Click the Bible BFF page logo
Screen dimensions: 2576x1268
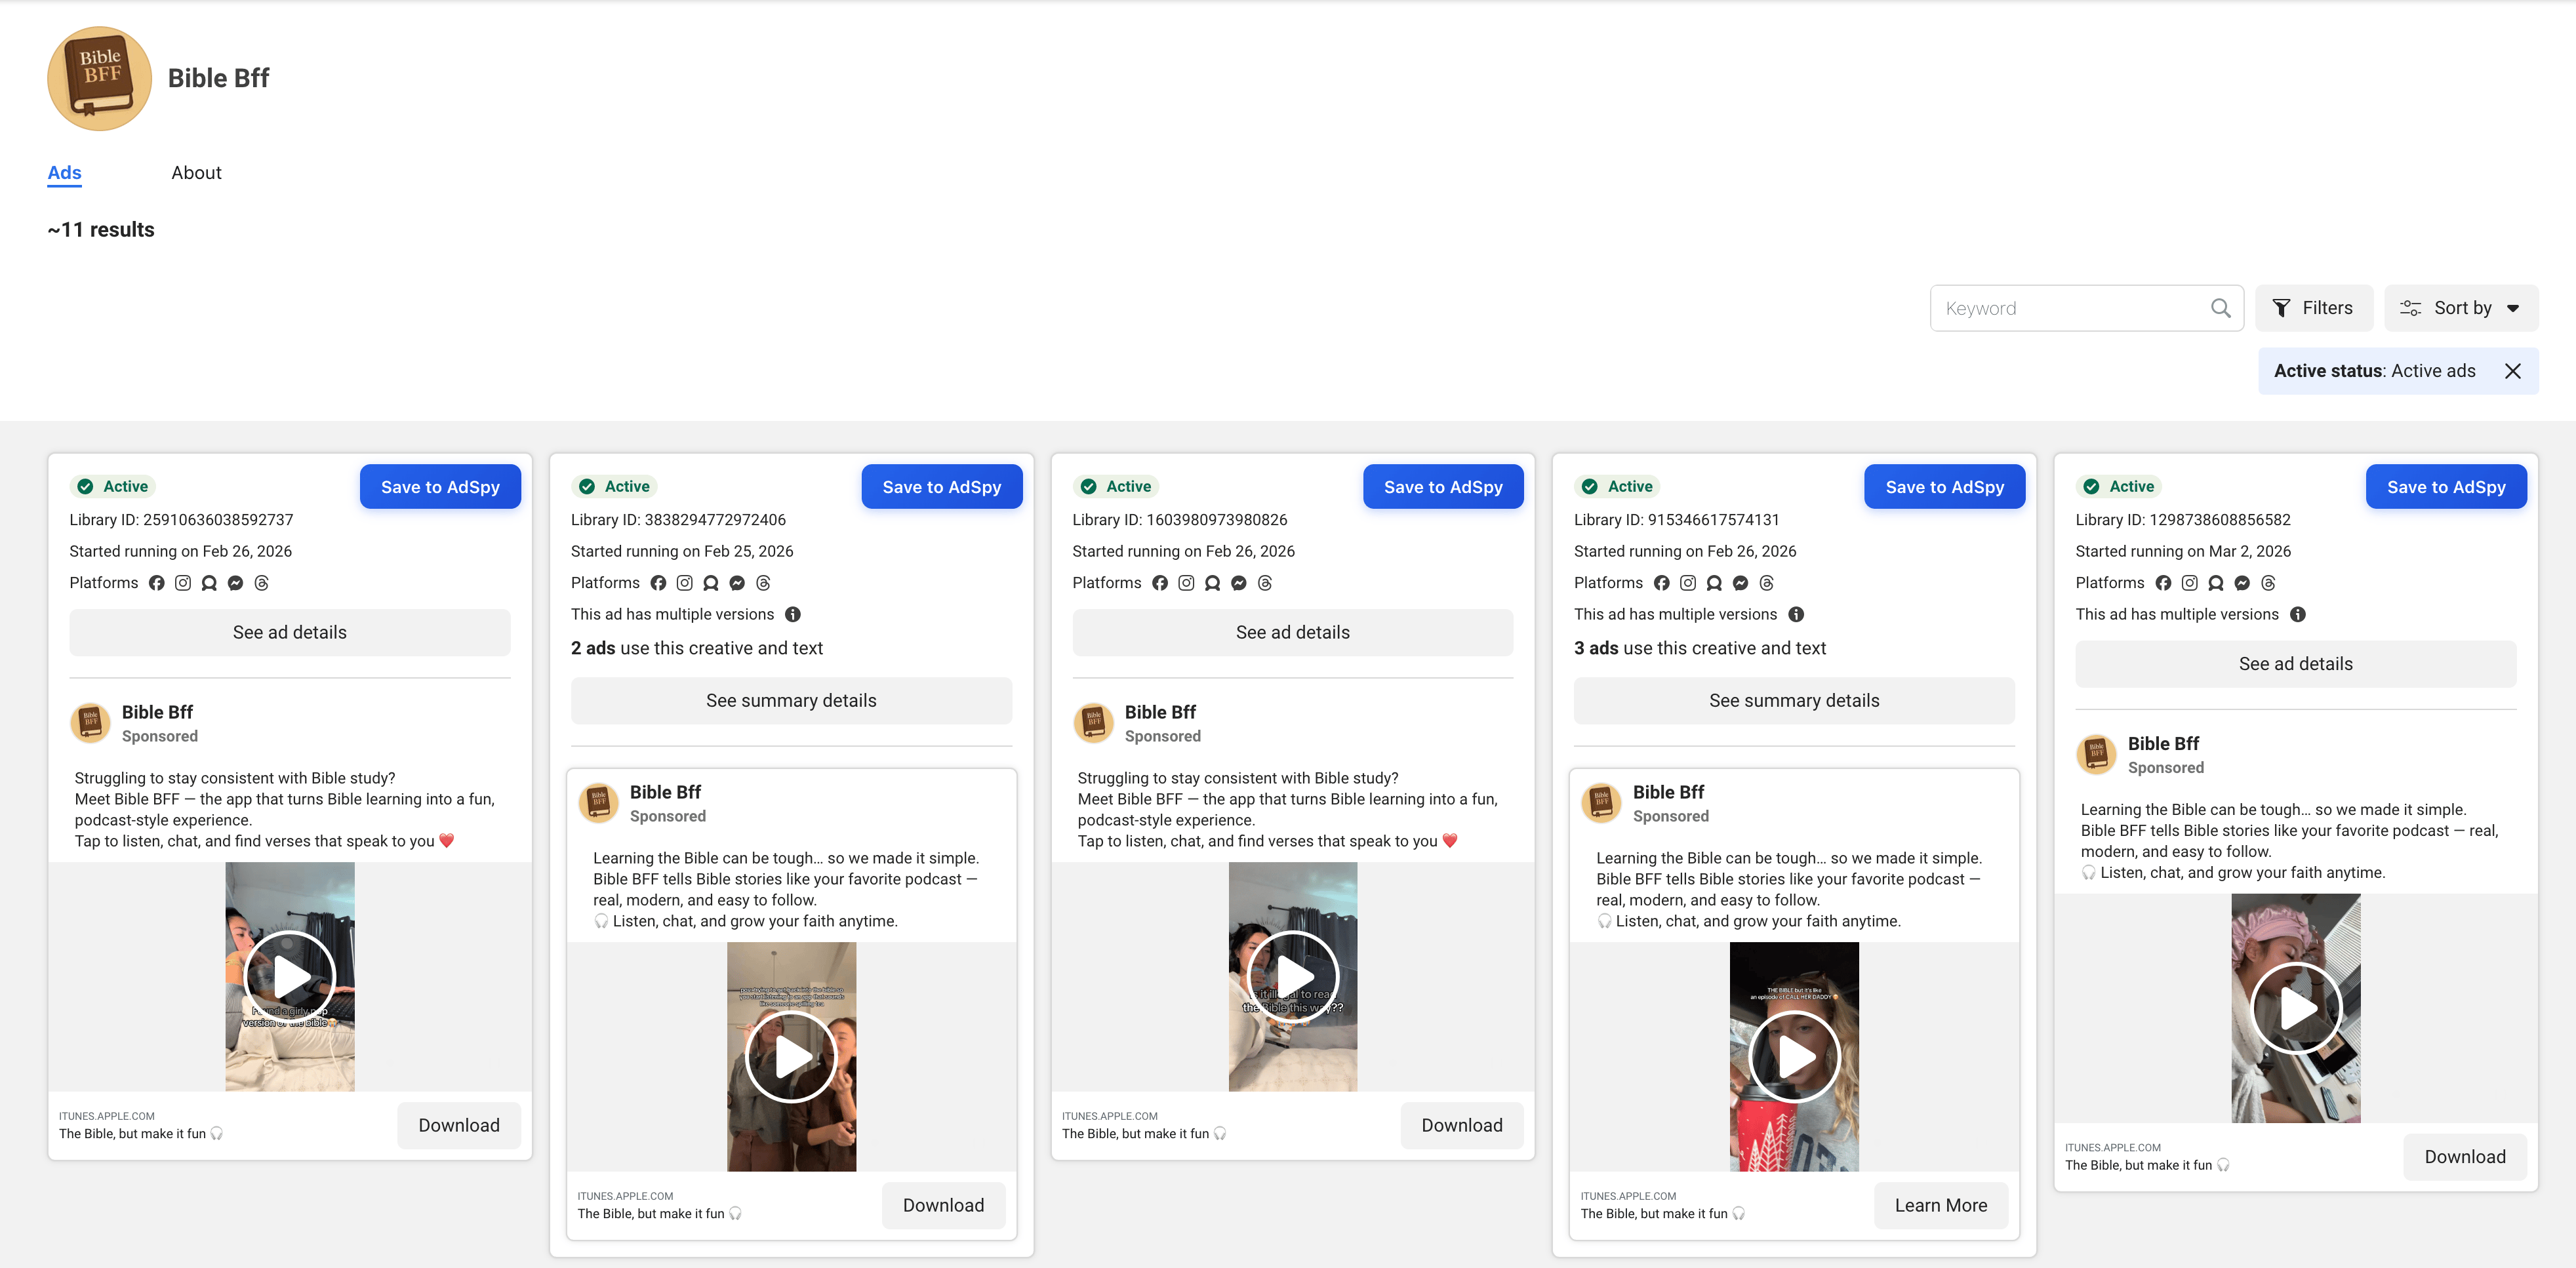(x=99, y=78)
